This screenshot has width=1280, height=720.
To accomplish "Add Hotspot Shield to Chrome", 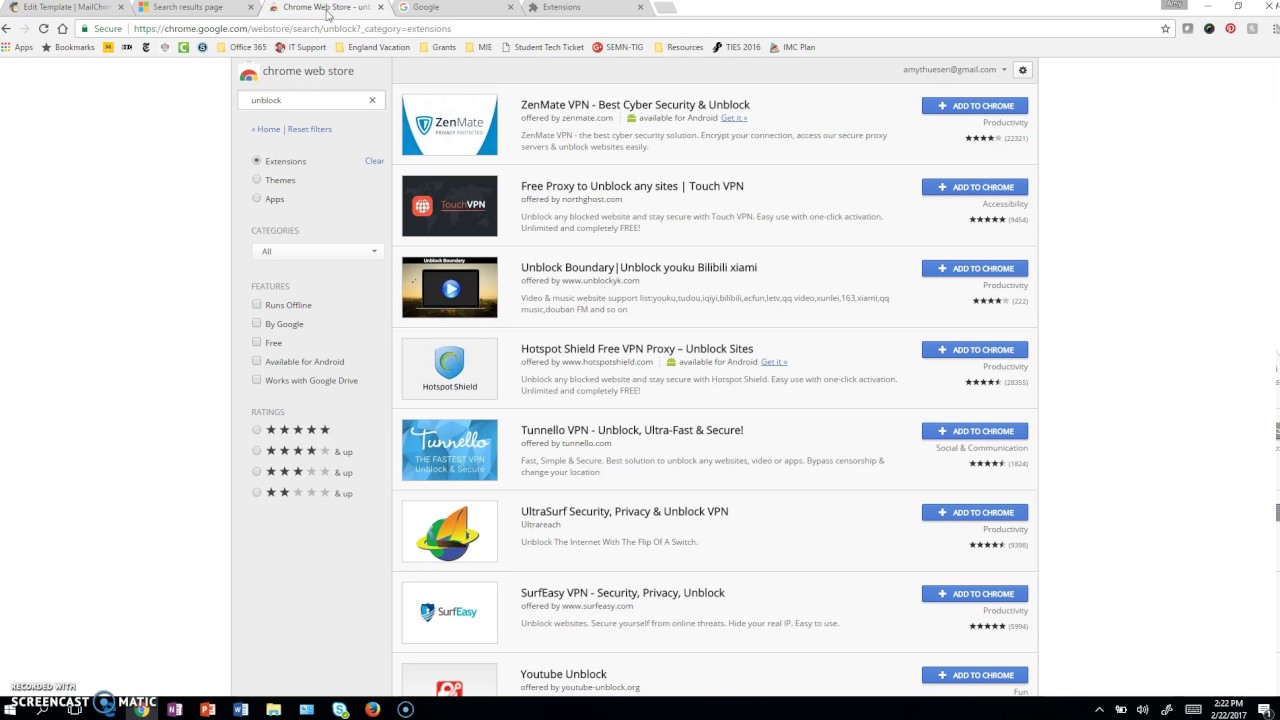I will point(975,350).
